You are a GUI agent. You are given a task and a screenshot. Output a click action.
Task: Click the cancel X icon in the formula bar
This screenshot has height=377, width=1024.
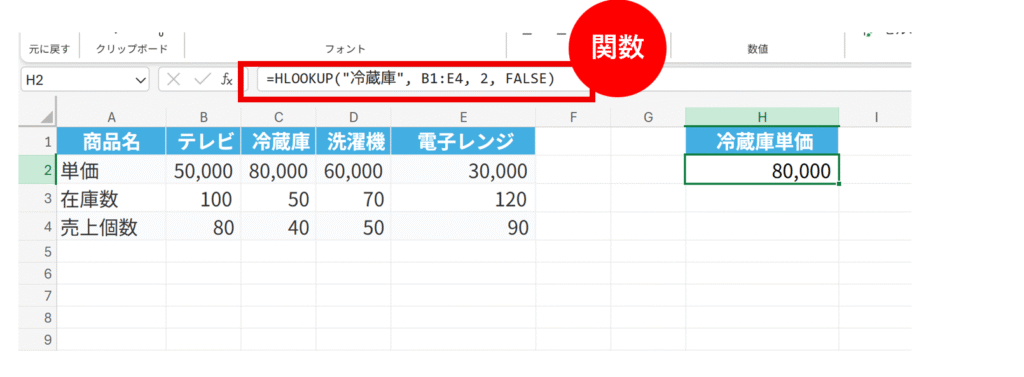[174, 80]
